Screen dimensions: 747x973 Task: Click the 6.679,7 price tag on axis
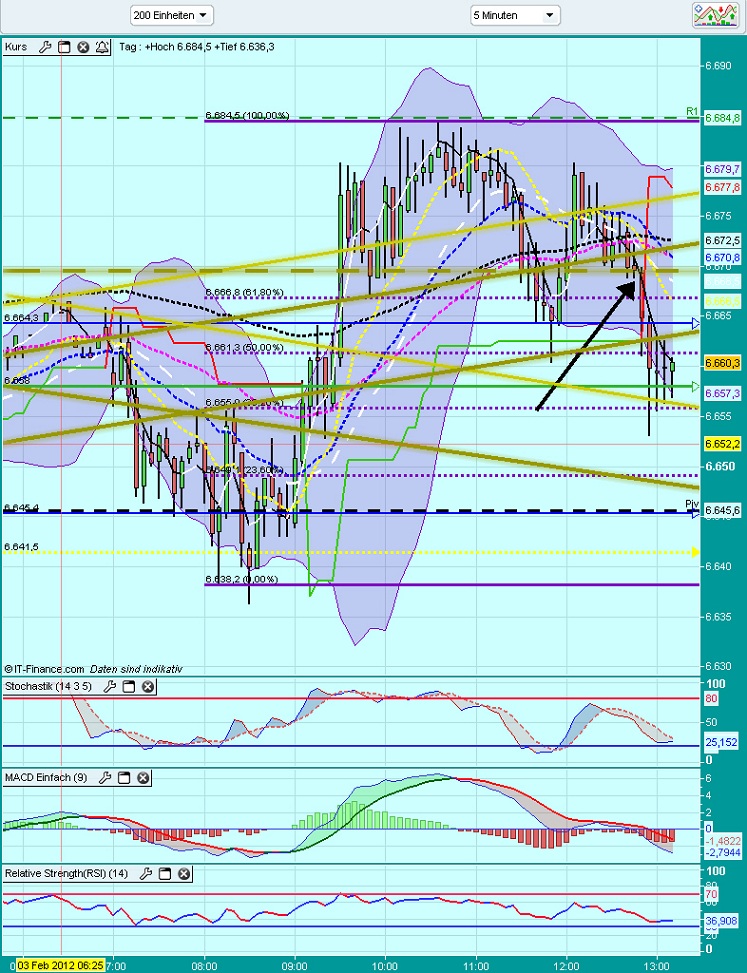coord(722,169)
